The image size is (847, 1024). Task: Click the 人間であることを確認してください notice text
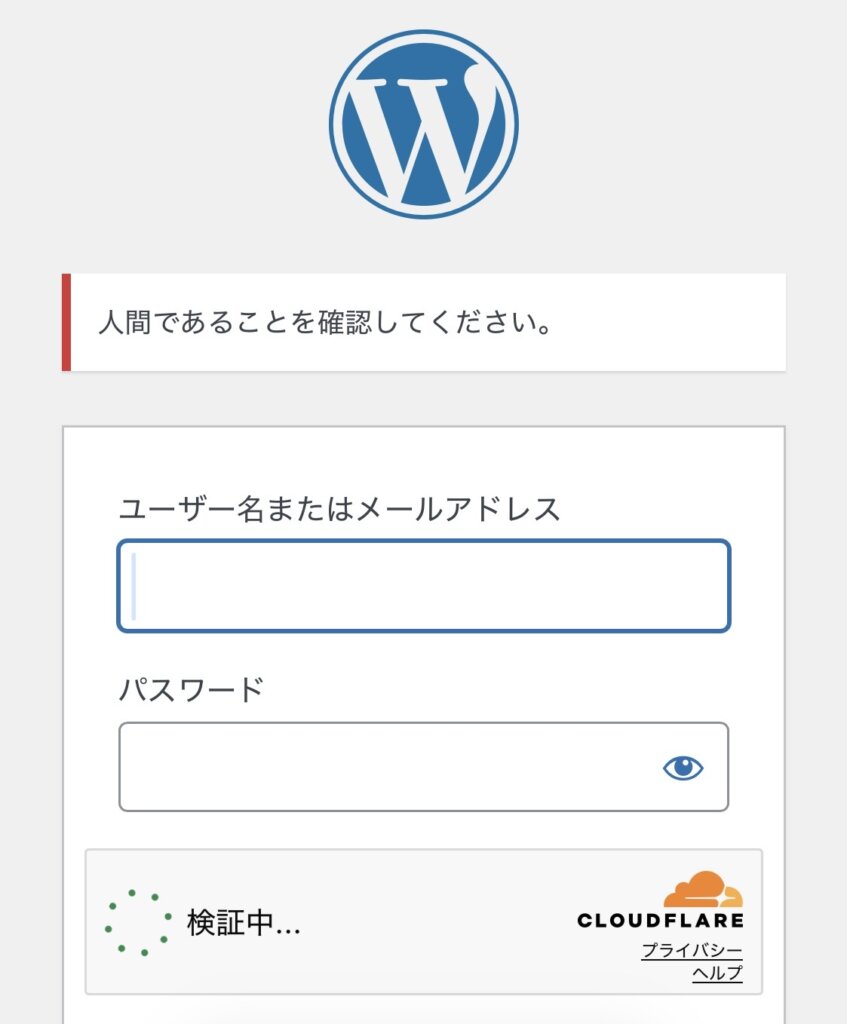[x=326, y=323]
